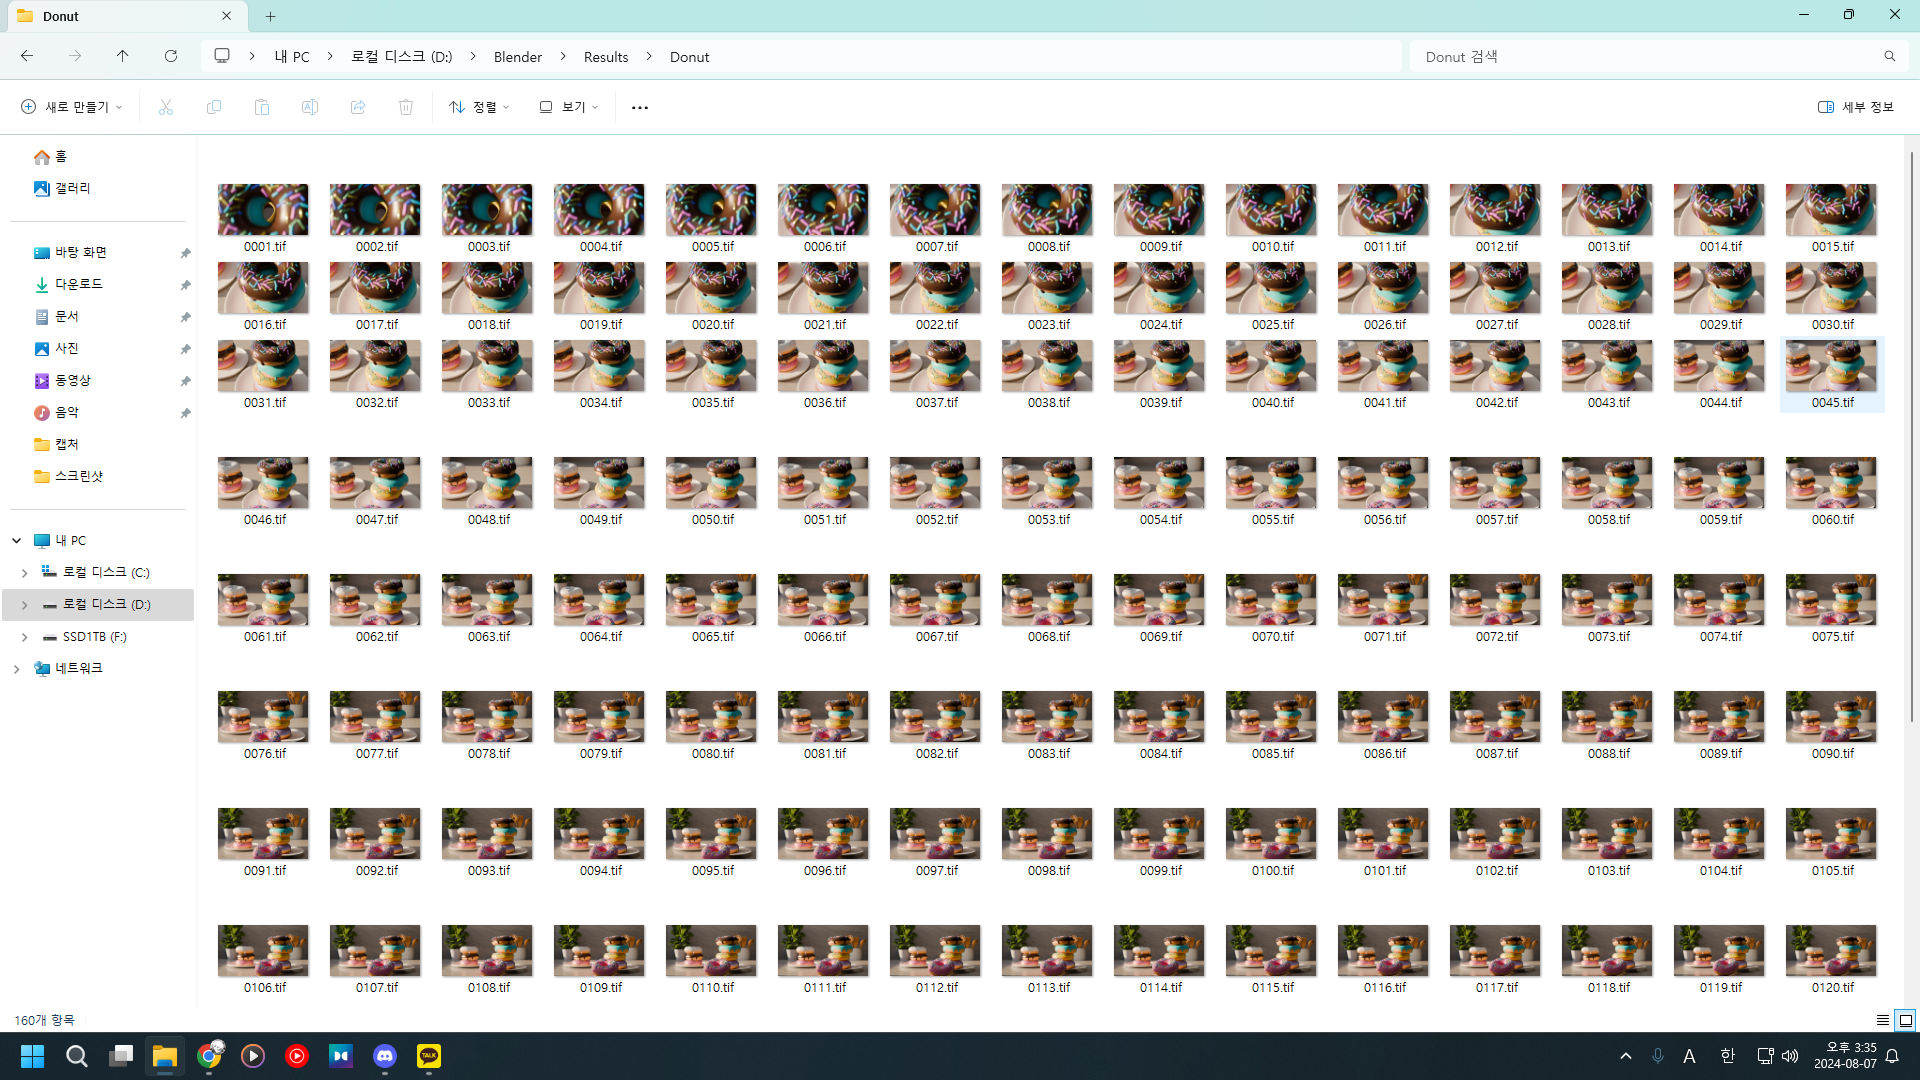Screen dimensions: 1920x1080
Task: Toggle the 세부 정보 details pane
Action: (1856, 107)
